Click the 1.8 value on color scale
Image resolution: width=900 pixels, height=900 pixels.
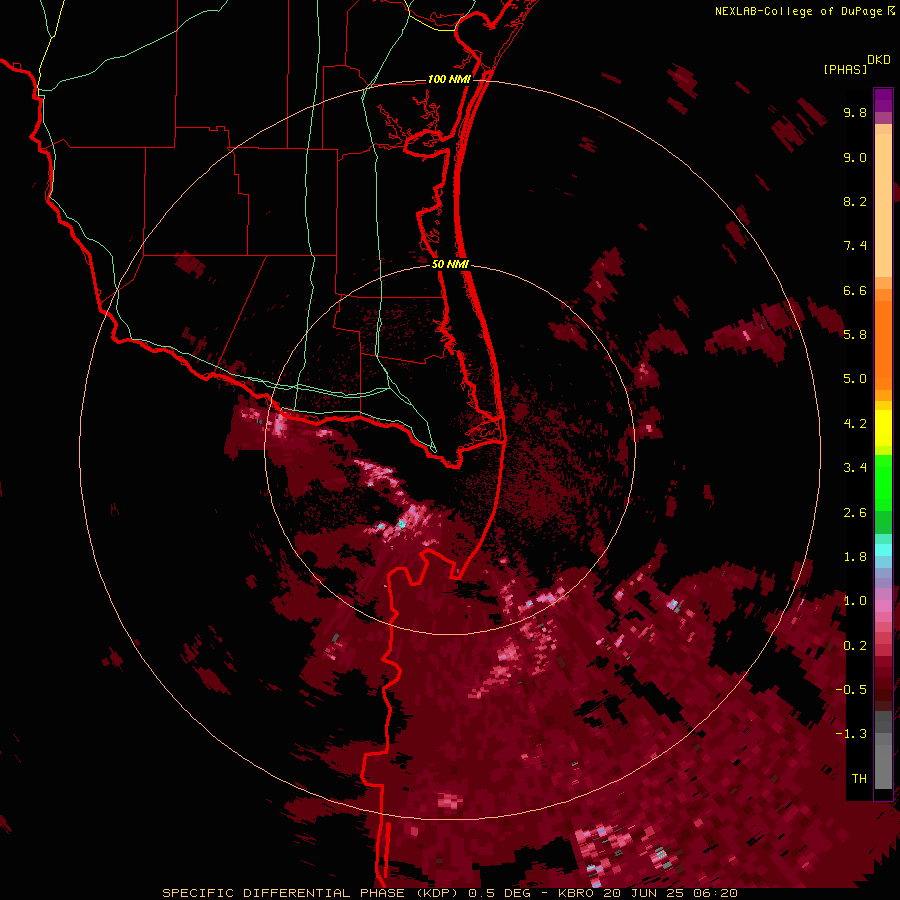tap(855, 557)
